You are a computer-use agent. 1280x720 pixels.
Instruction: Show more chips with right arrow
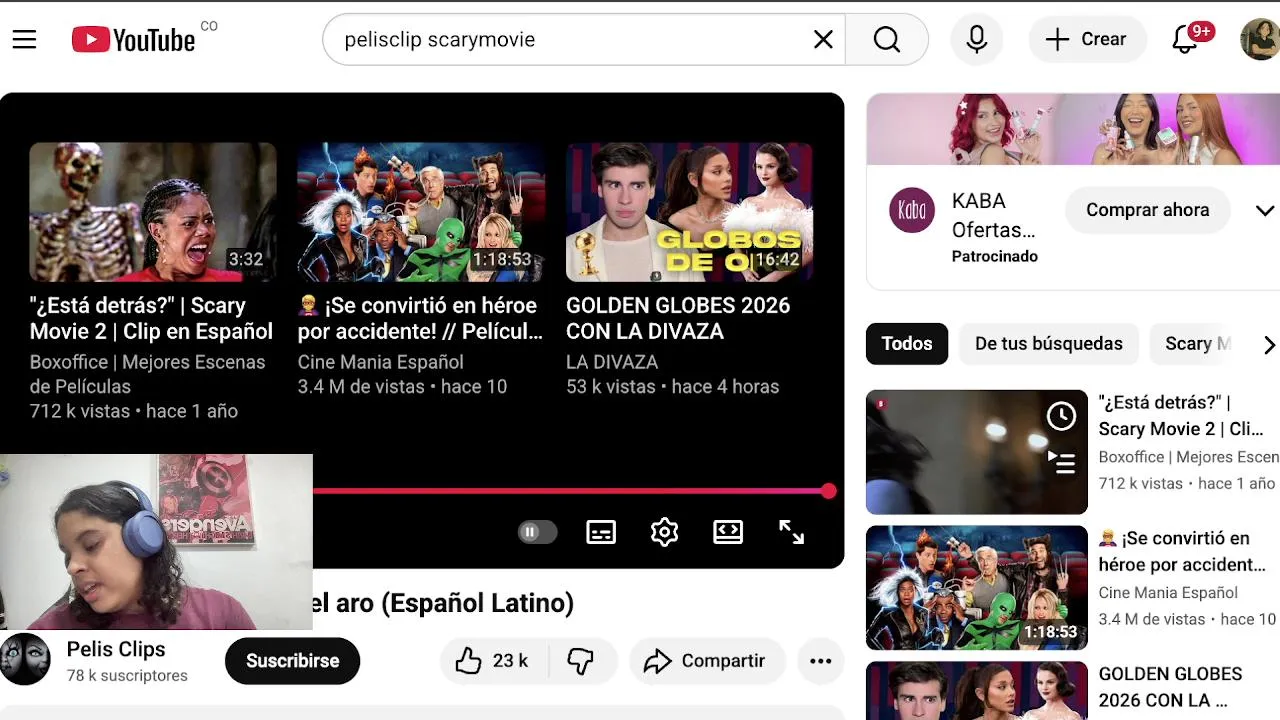coord(1268,345)
